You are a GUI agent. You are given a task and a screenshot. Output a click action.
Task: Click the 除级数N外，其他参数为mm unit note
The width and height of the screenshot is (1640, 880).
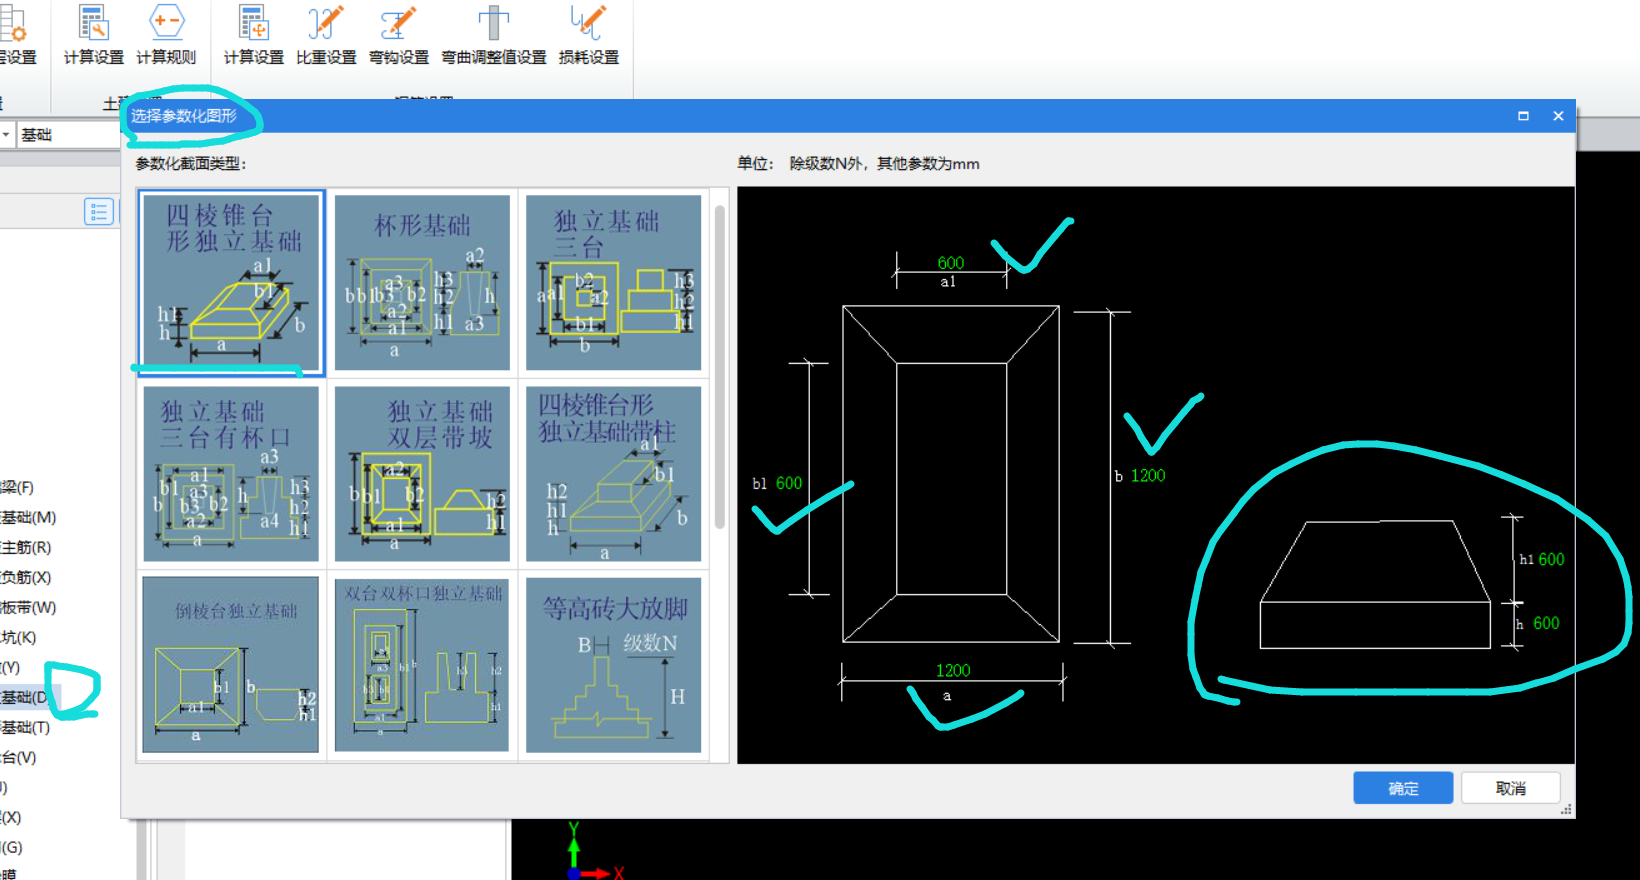pos(884,163)
